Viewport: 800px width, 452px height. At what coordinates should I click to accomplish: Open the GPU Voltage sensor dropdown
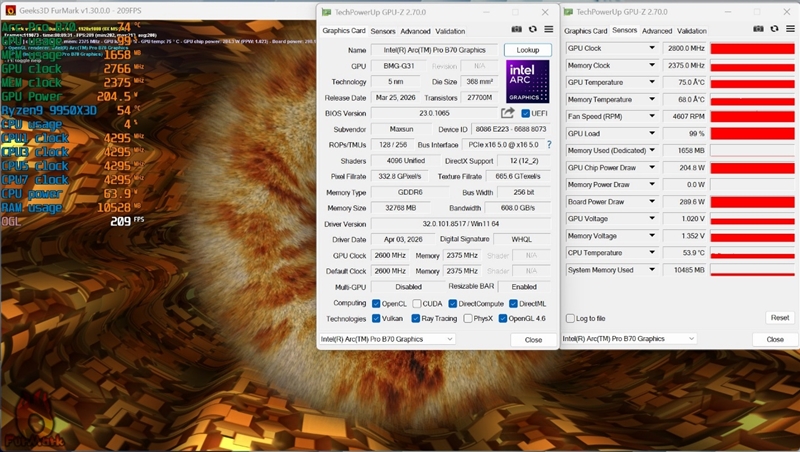pyautogui.click(x=652, y=218)
